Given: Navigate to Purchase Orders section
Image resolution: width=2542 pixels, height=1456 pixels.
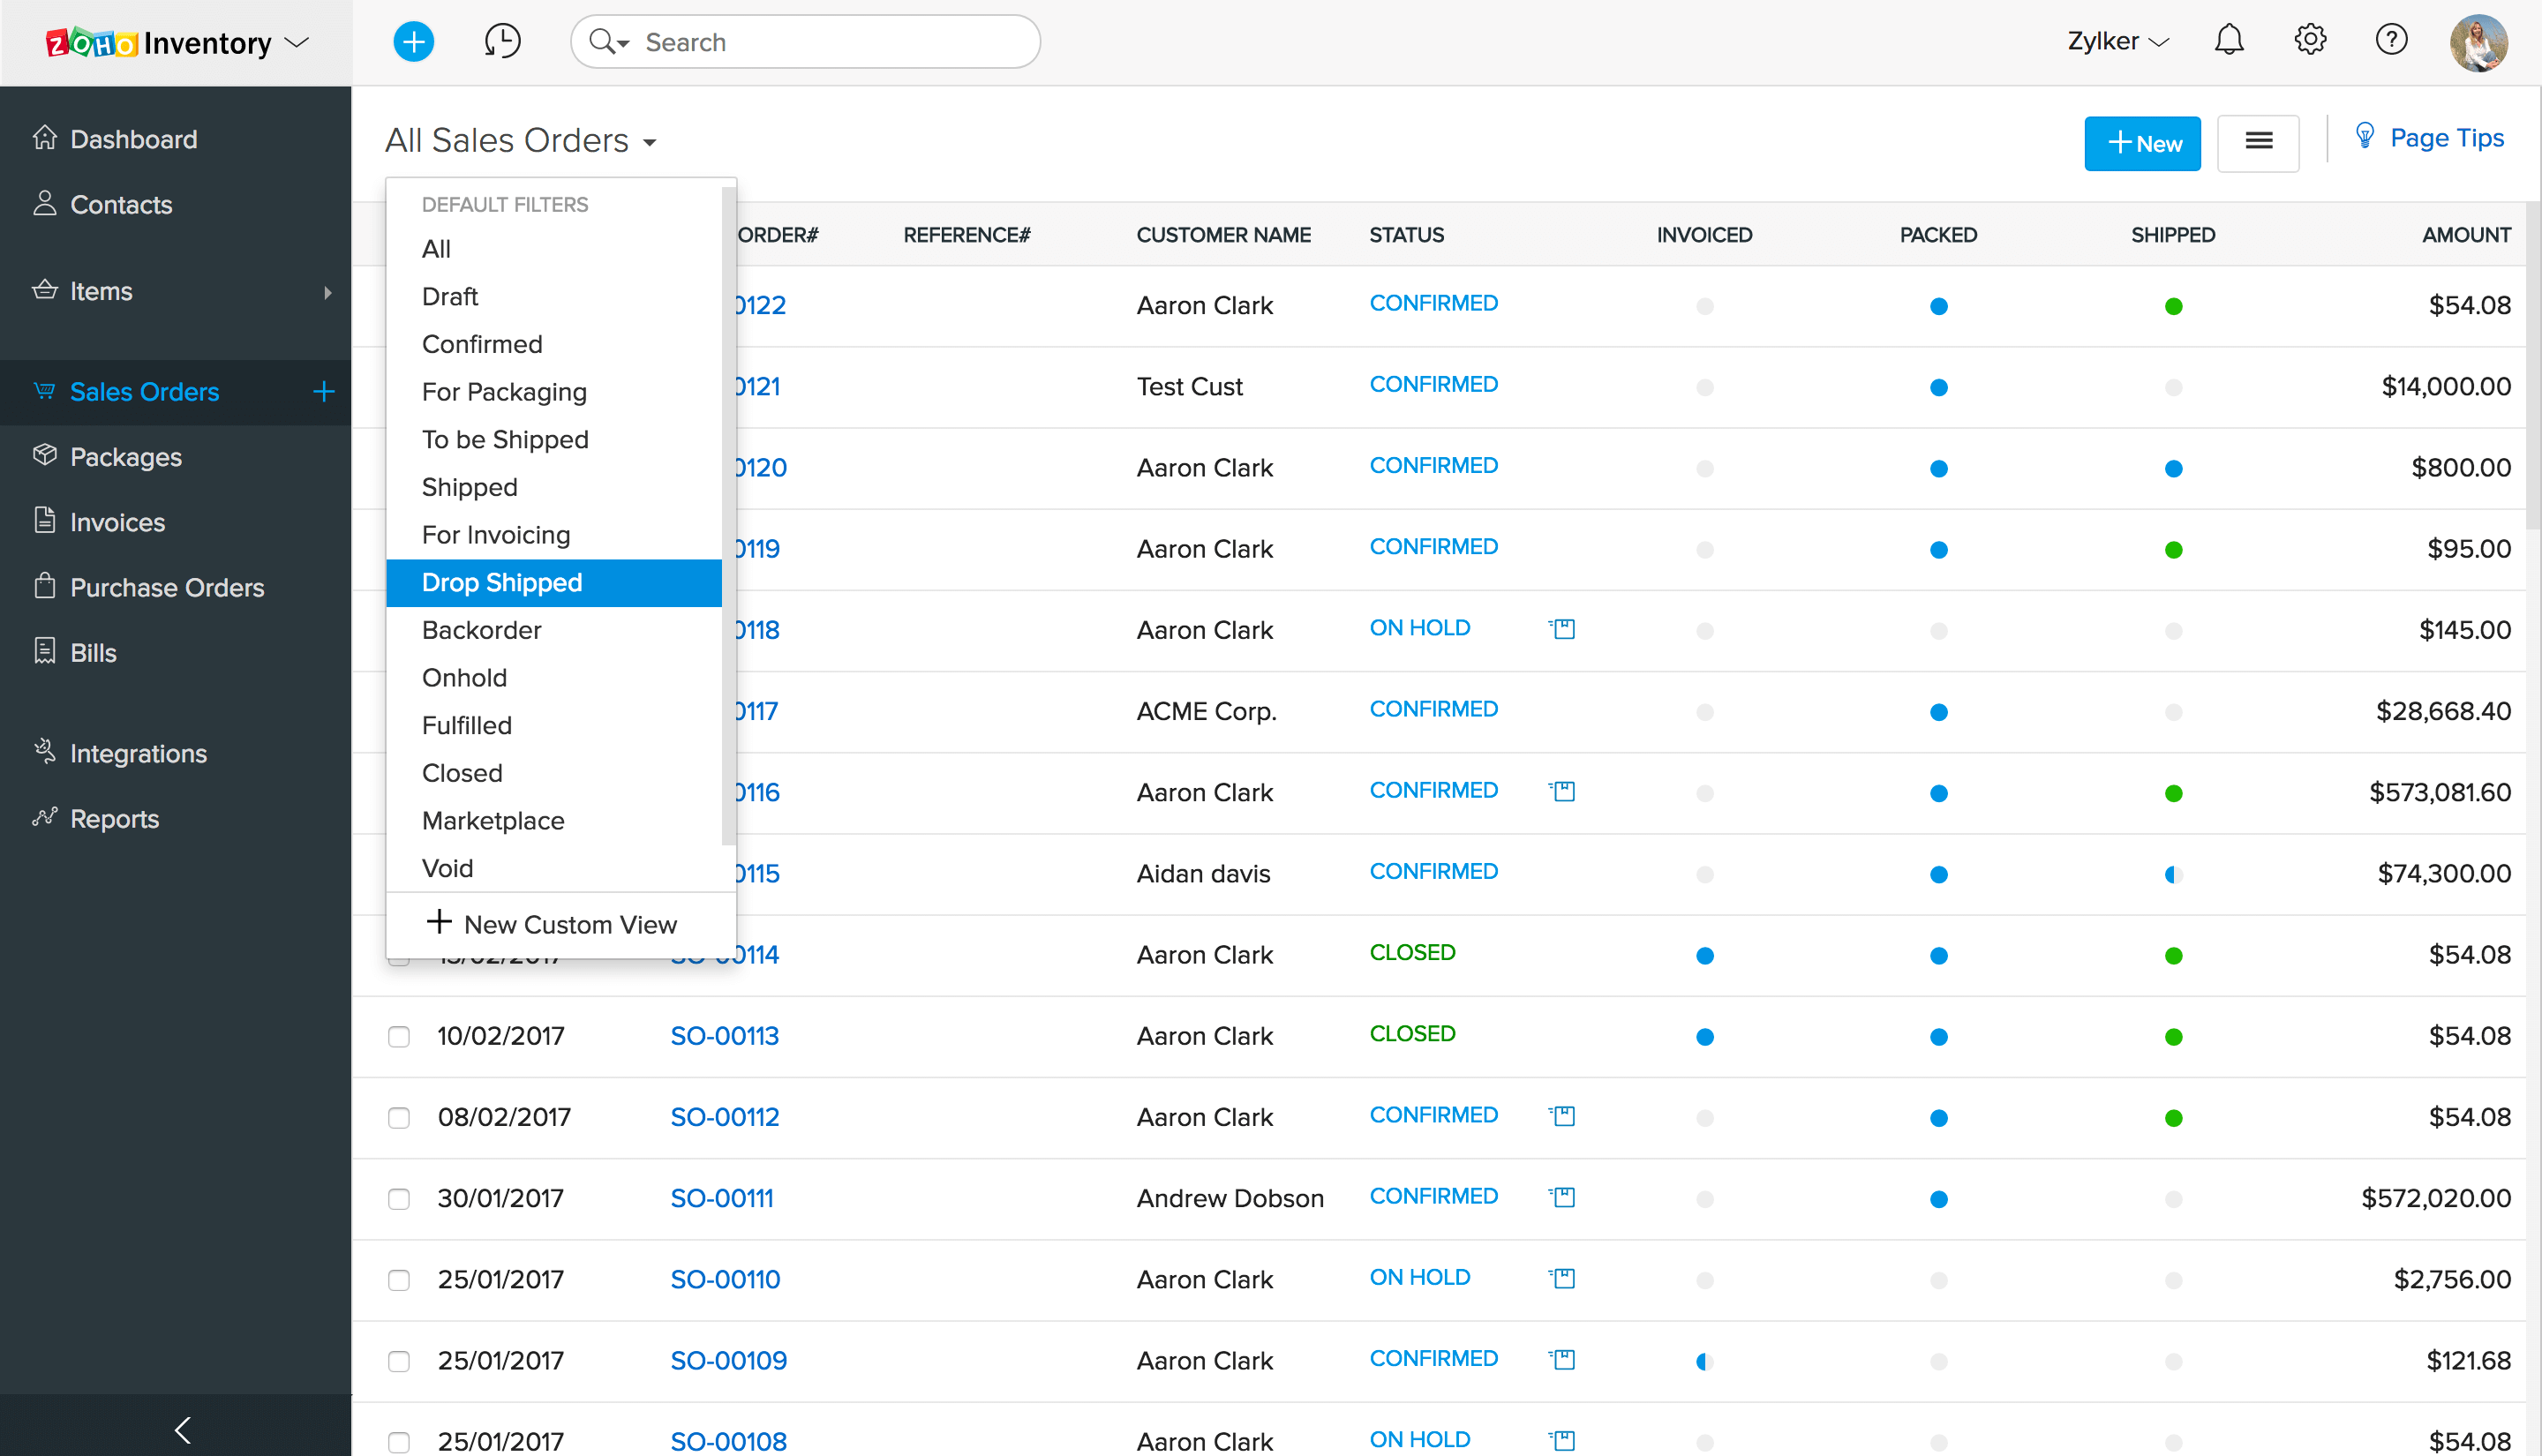Looking at the screenshot, I should pyautogui.click(x=168, y=587).
